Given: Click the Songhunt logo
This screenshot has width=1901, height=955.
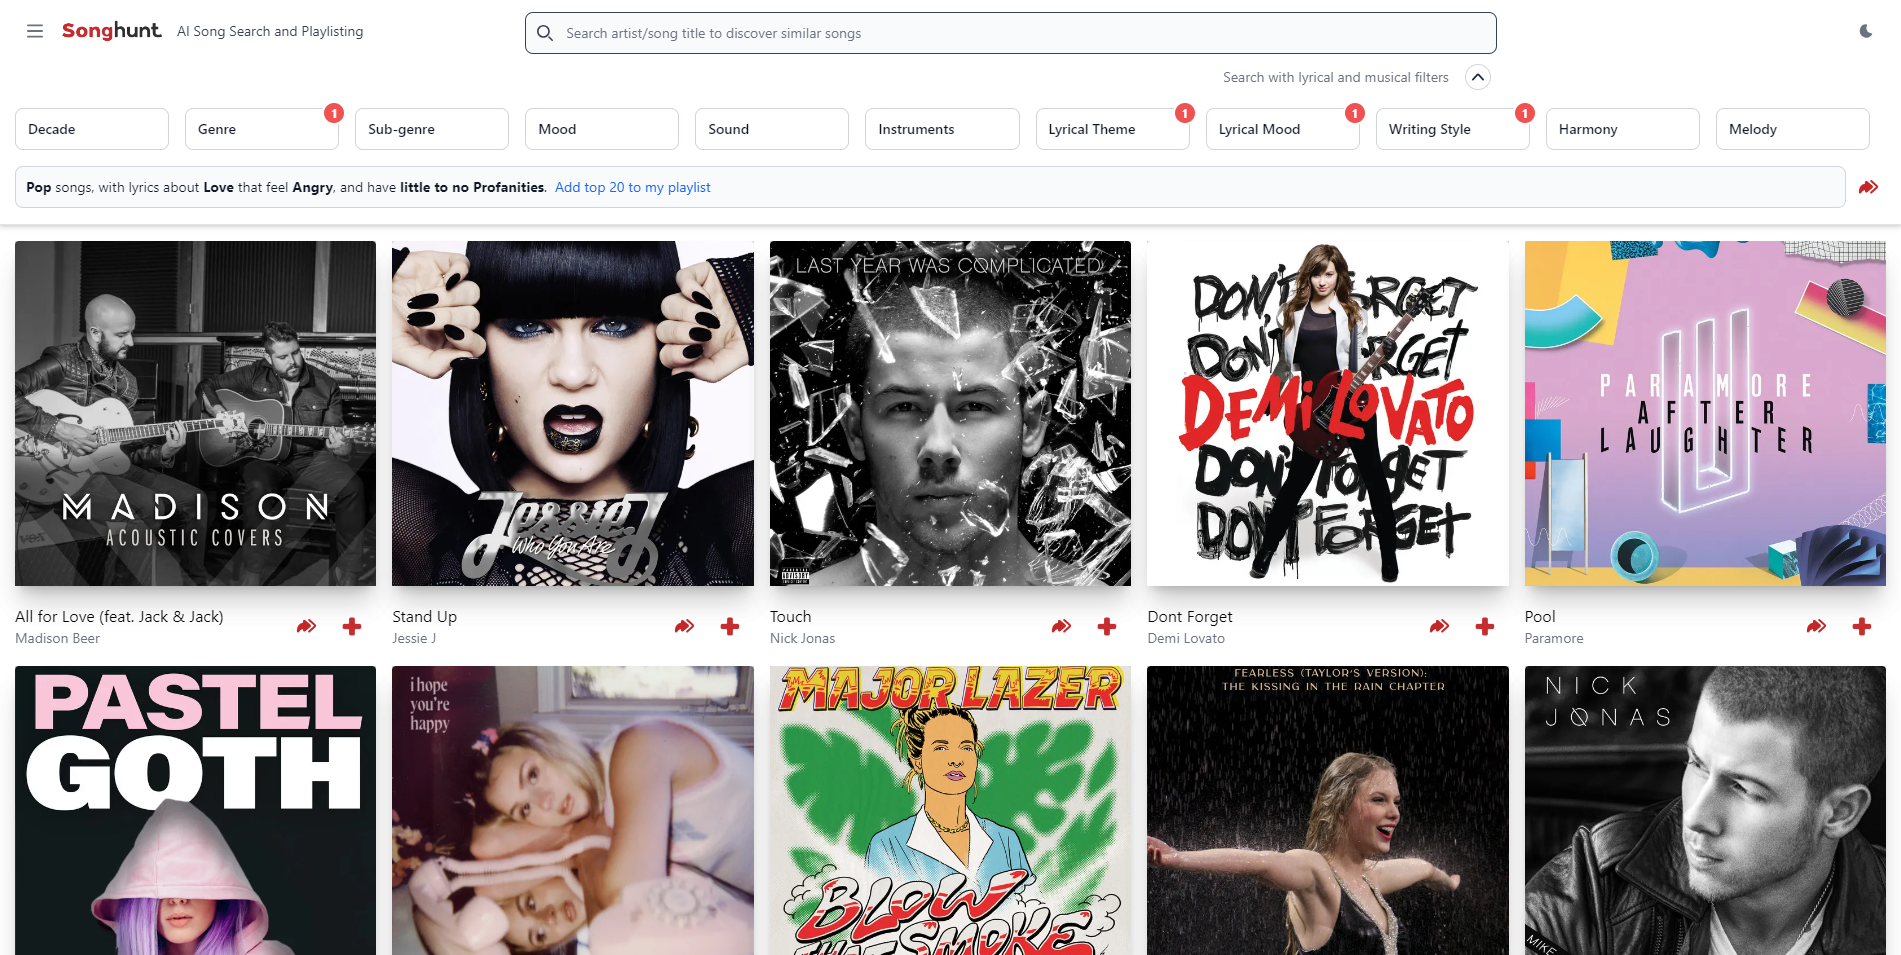Looking at the screenshot, I should pyautogui.click(x=111, y=31).
